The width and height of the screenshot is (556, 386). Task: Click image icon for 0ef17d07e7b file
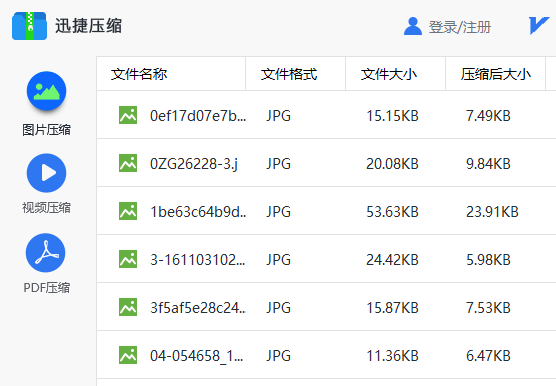pos(128,115)
